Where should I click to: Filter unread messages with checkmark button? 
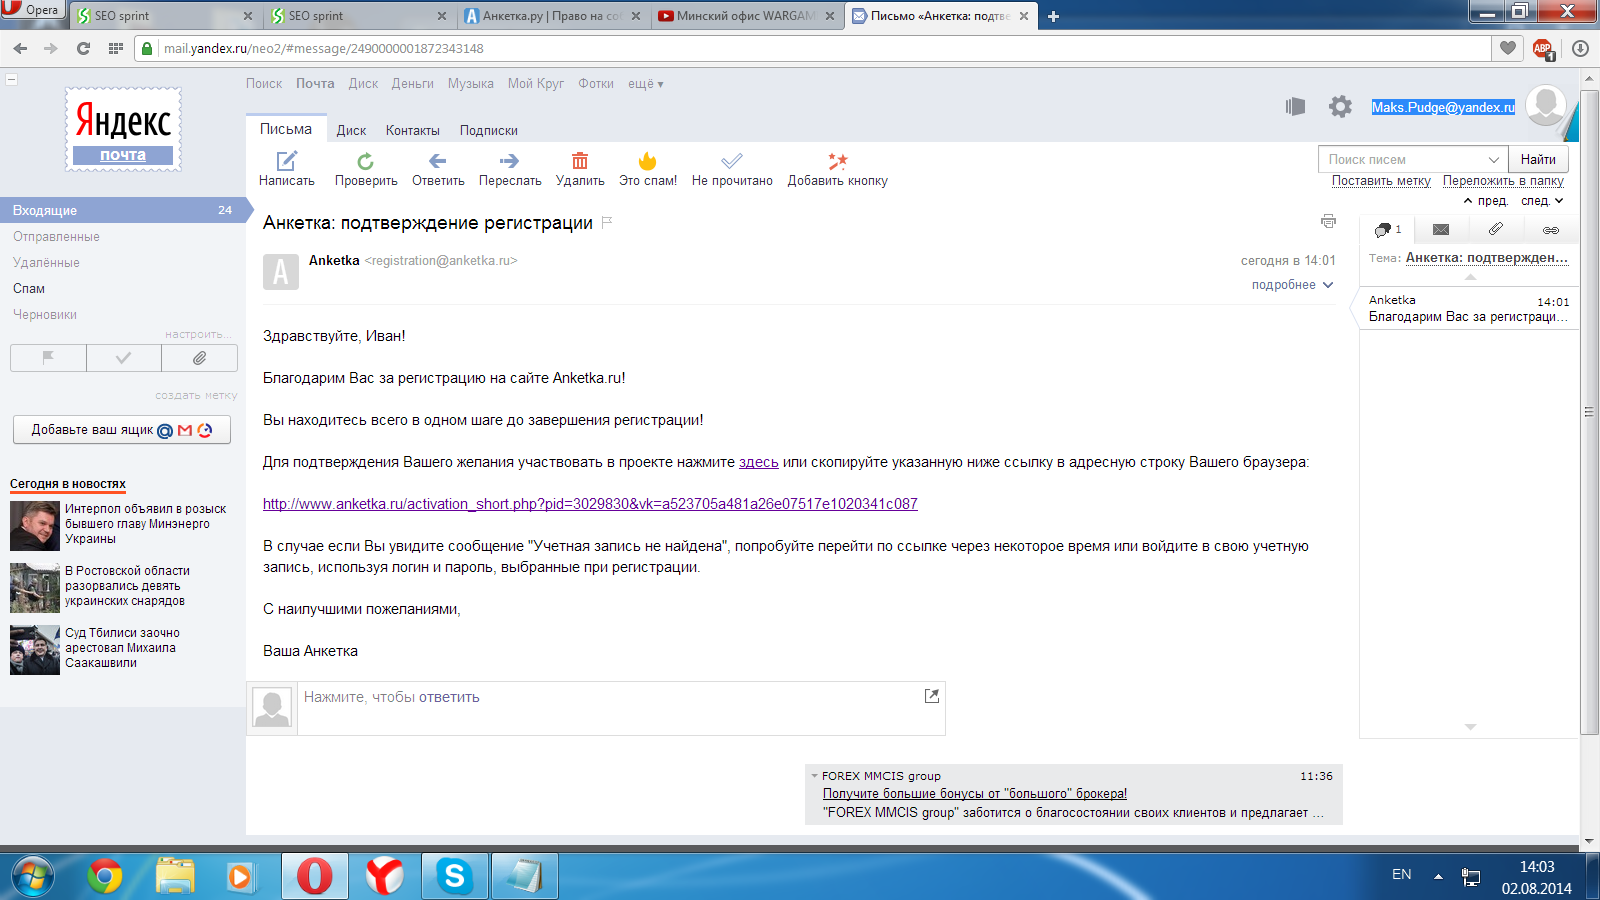click(124, 358)
